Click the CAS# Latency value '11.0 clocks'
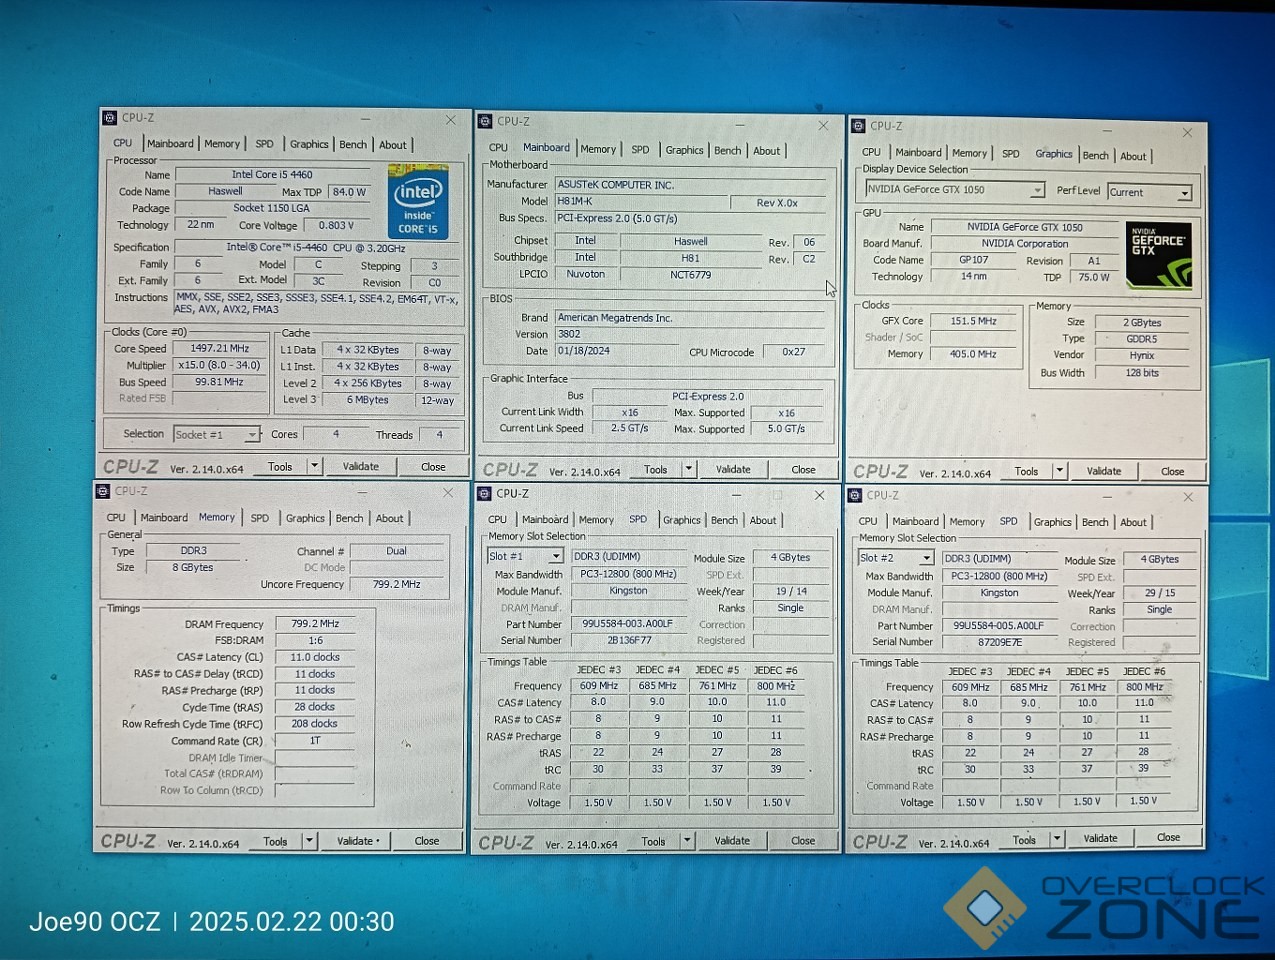 click(x=315, y=657)
